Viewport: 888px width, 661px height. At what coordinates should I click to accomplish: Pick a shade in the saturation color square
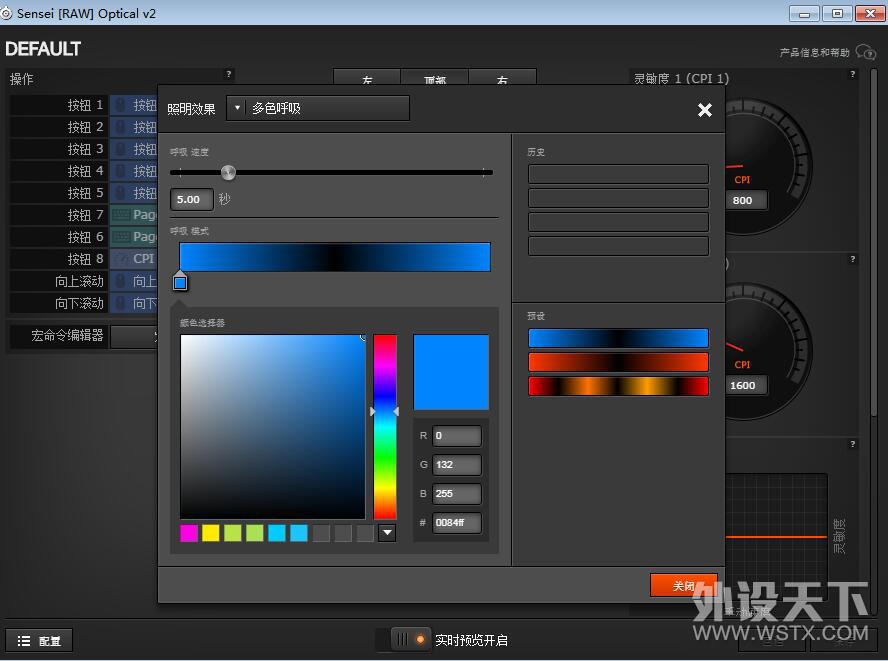tap(273, 427)
